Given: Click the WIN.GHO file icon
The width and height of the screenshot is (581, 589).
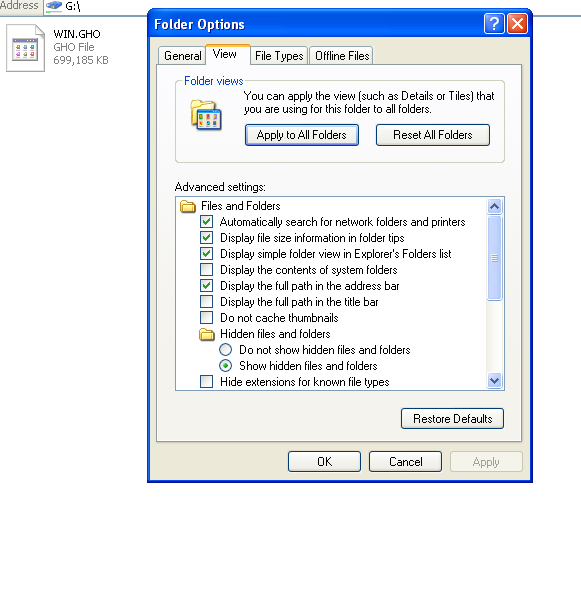Looking at the screenshot, I should click(x=25, y=48).
